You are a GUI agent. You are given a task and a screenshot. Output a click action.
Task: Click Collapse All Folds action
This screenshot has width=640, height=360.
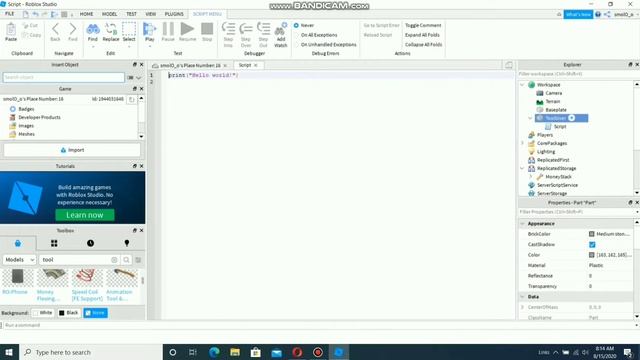pyautogui.click(x=423, y=44)
